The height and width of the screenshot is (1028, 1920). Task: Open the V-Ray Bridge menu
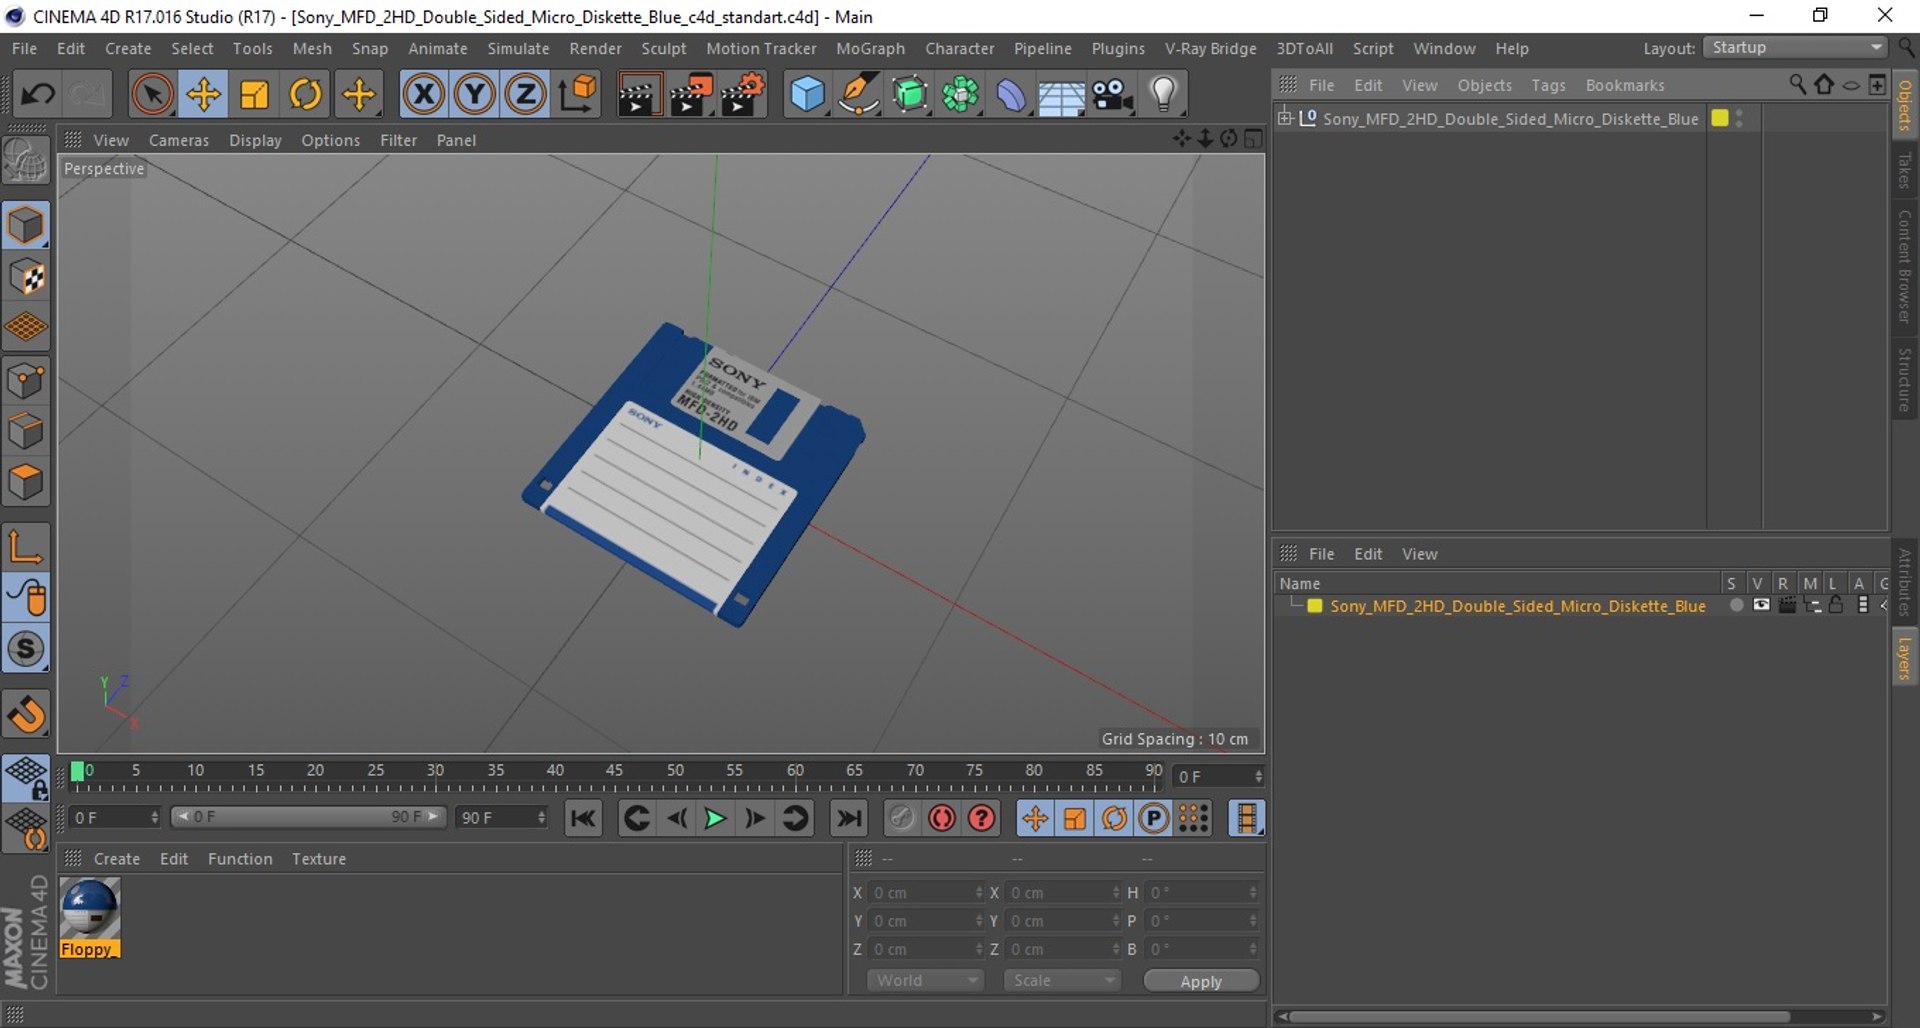point(1210,48)
